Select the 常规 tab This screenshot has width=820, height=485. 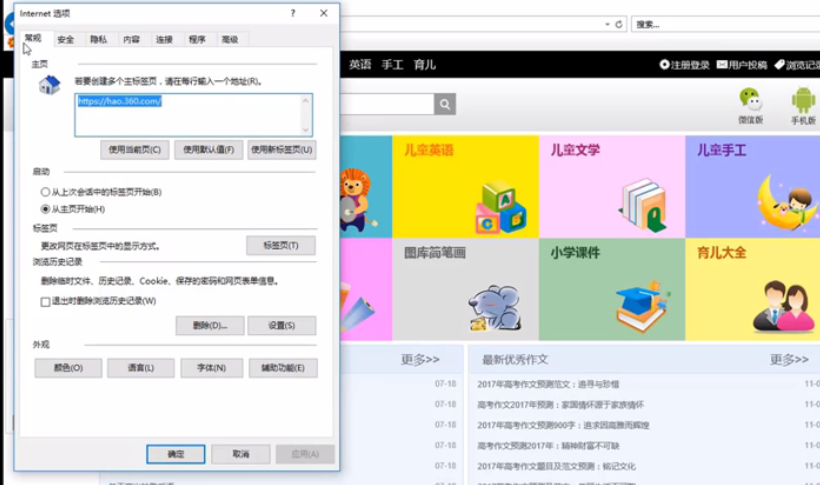pyautogui.click(x=33, y=38)
